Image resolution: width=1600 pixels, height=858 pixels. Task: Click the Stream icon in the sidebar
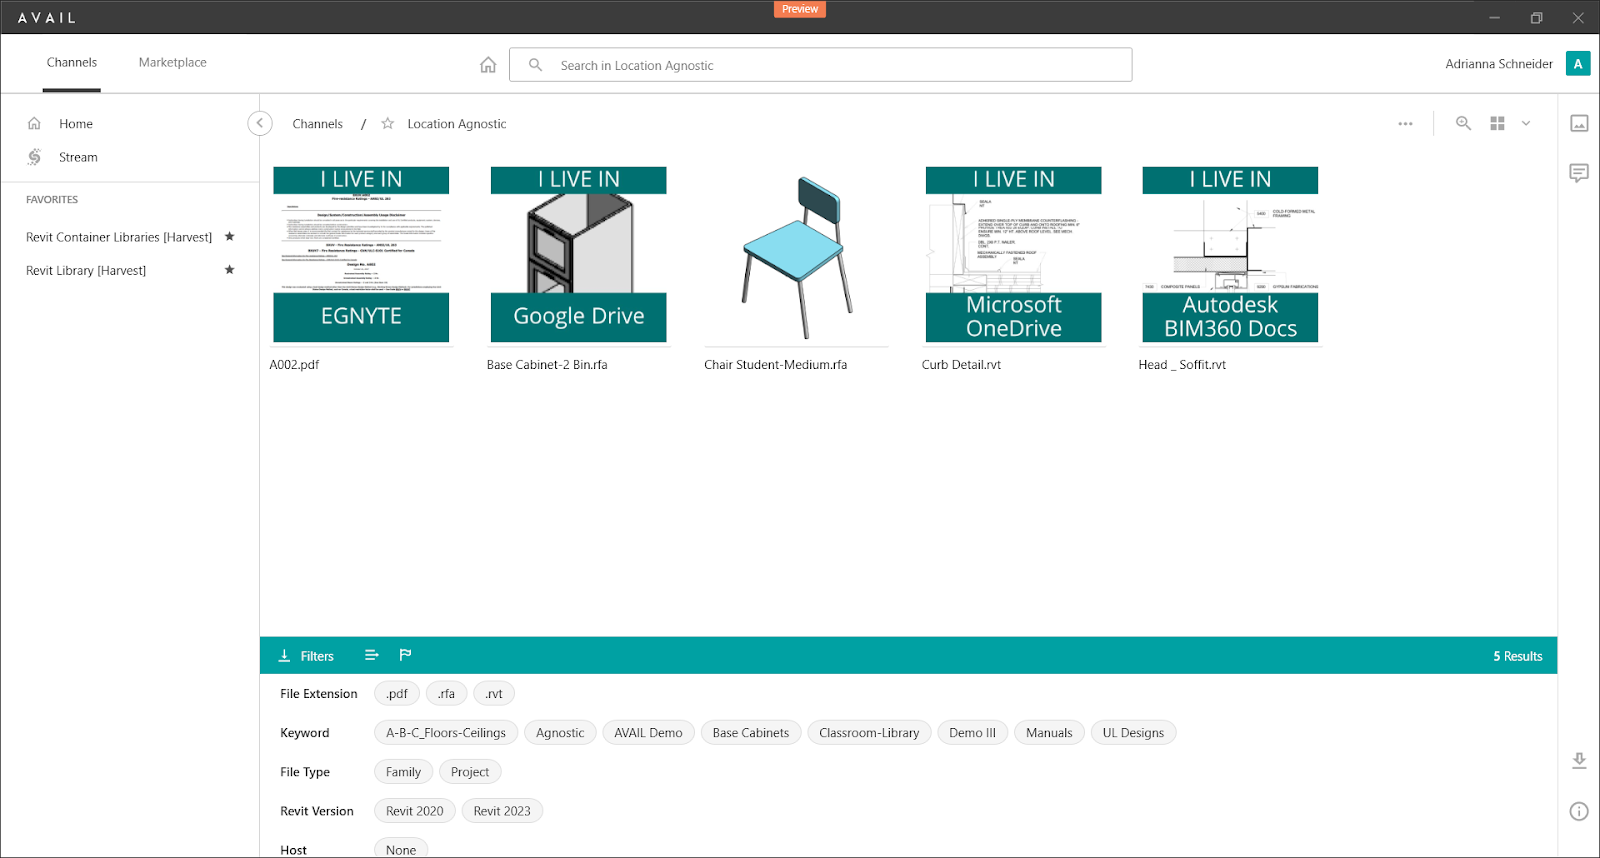coord(34,157)
